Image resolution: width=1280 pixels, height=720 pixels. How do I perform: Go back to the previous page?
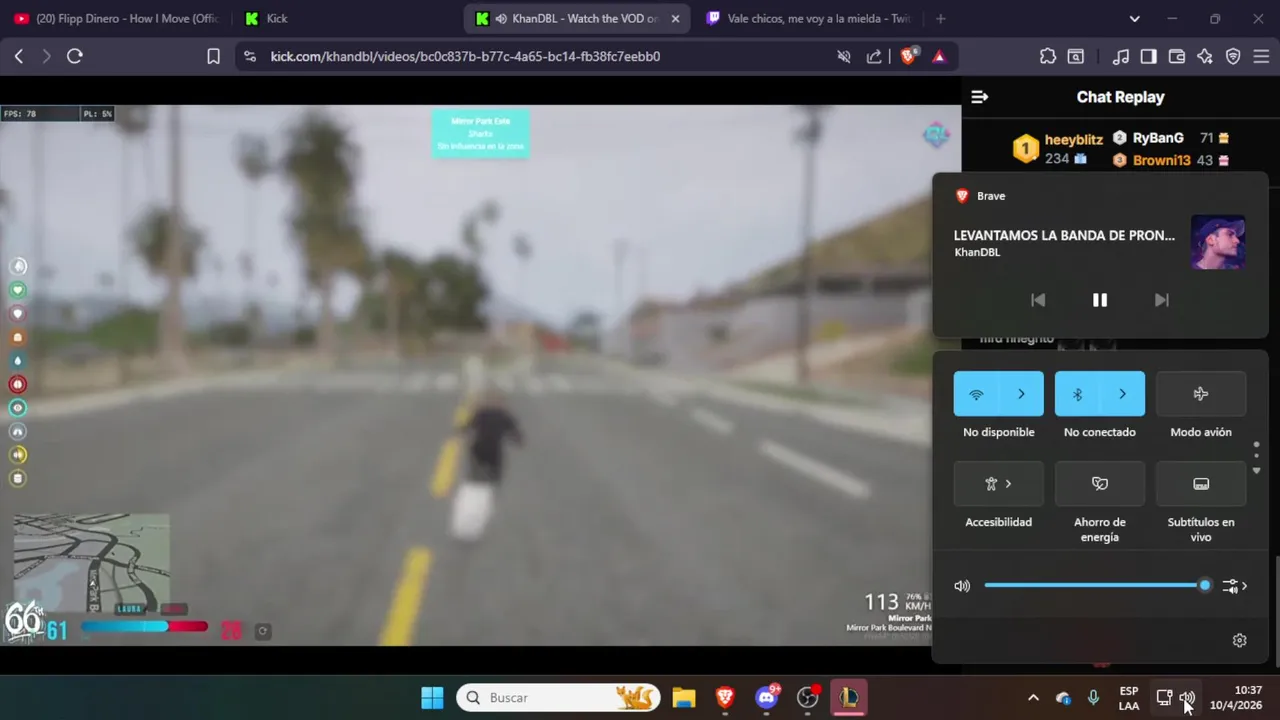19,56
